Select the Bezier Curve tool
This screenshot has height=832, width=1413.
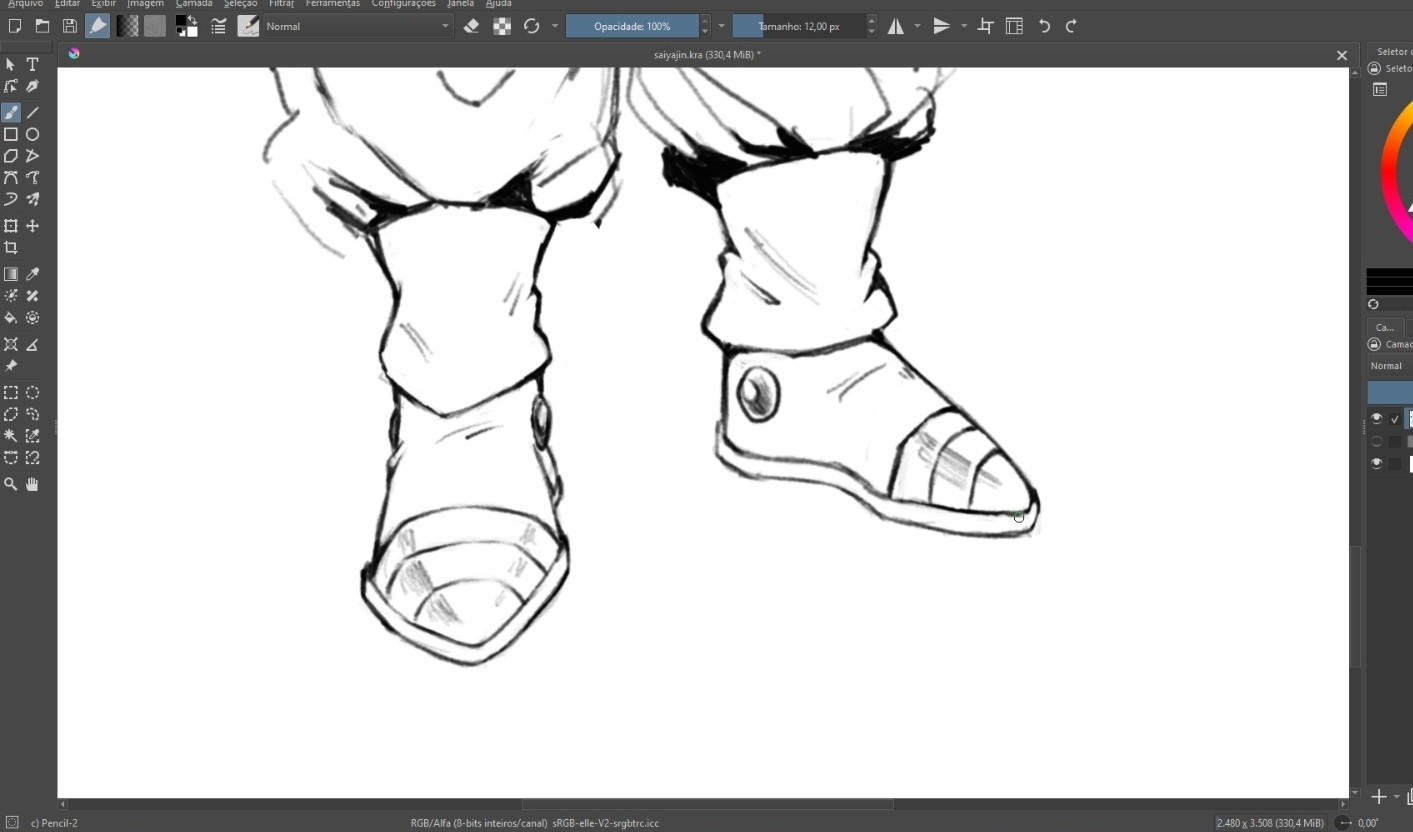(11, 178)
